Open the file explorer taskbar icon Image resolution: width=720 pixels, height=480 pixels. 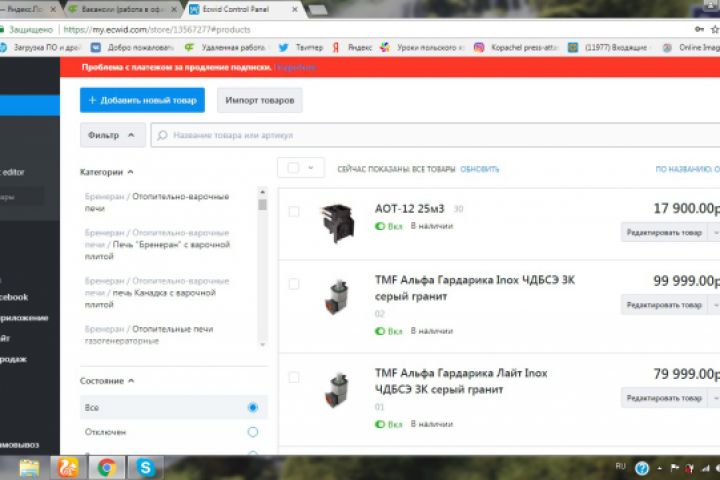coord(29,468)
